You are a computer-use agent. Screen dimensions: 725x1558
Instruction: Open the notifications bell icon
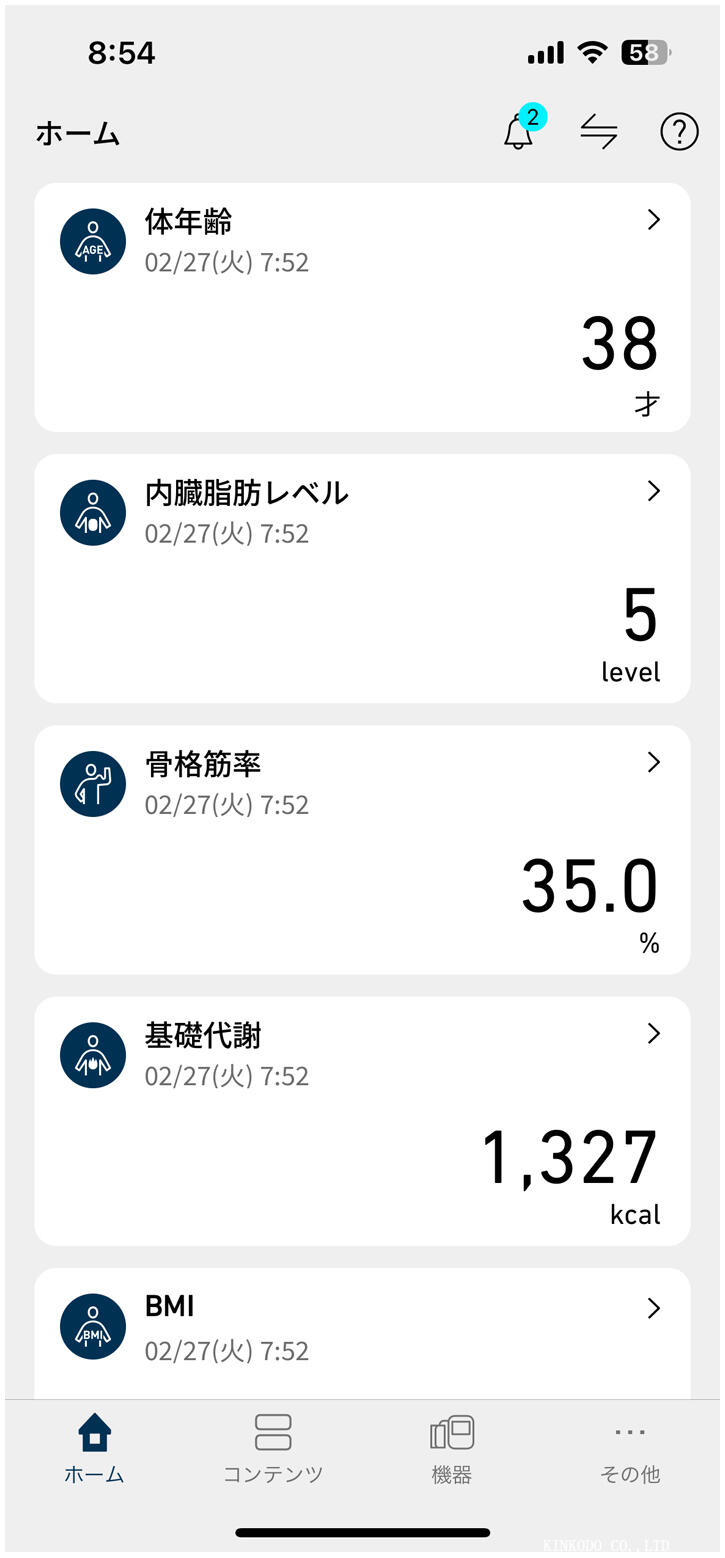click(x=518, y=132)
